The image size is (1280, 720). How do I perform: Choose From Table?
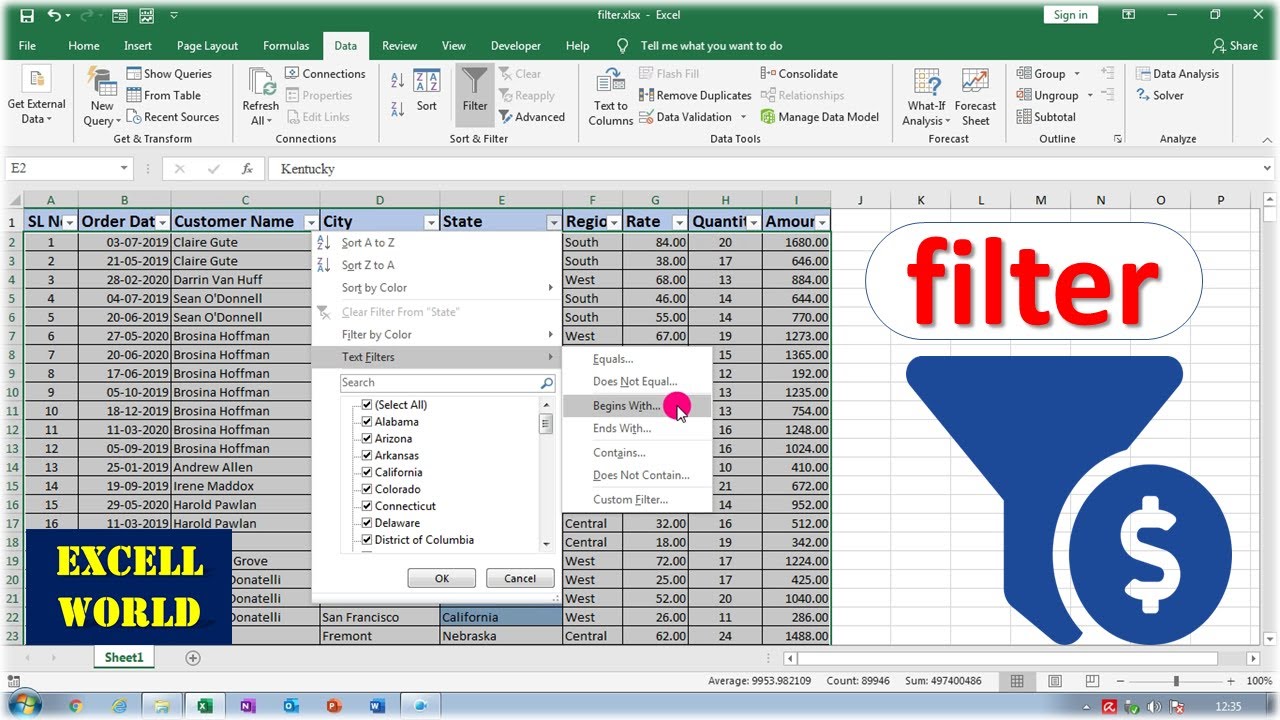pos(164,95)
